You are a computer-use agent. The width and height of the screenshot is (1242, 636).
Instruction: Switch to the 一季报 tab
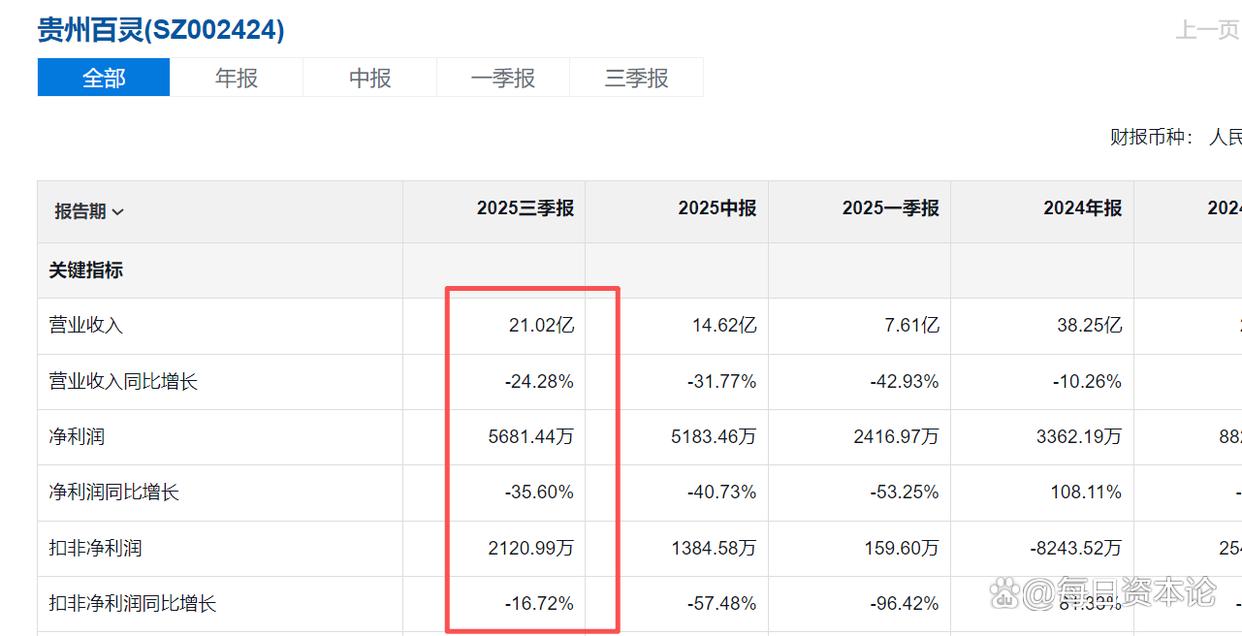[503, 78]
